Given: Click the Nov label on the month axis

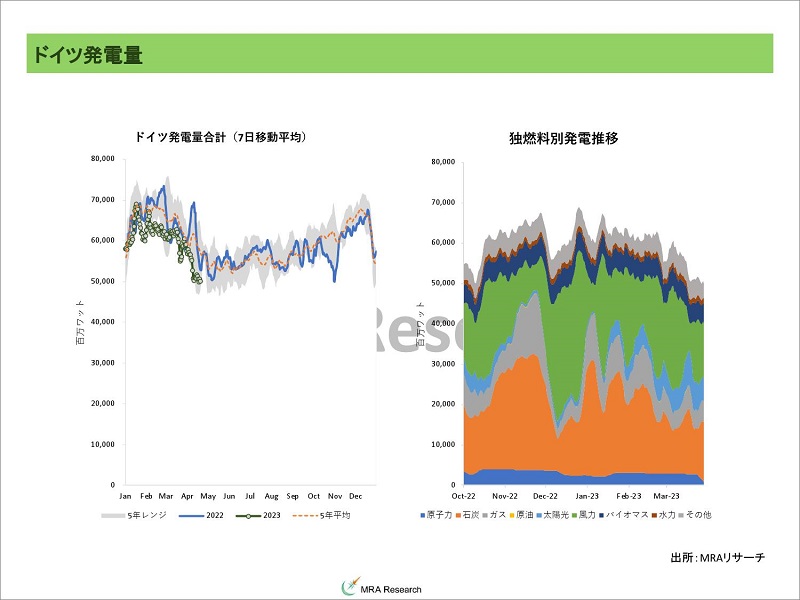Looking at the screenshot, I should [335, 496].
